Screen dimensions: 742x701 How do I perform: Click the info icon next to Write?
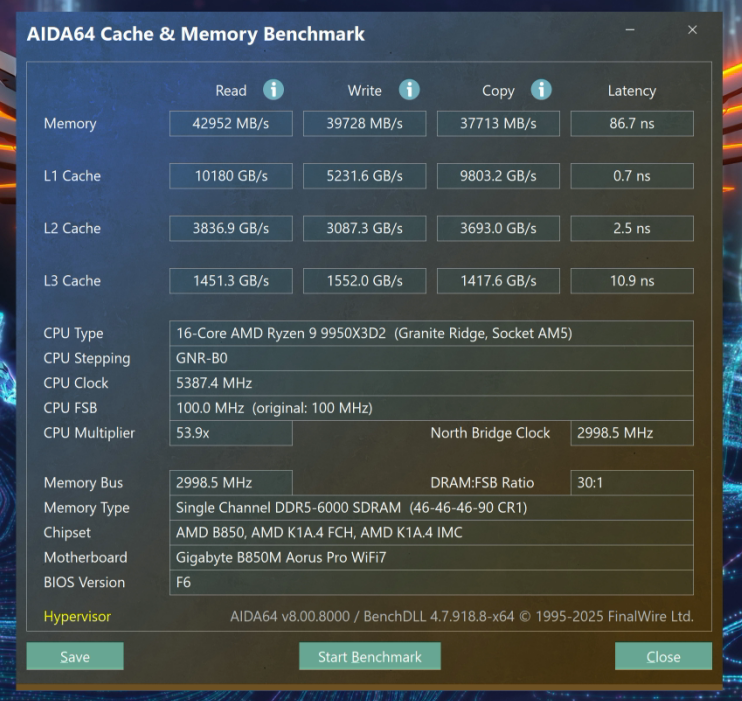pyautogui.click(x=409, y=89)
